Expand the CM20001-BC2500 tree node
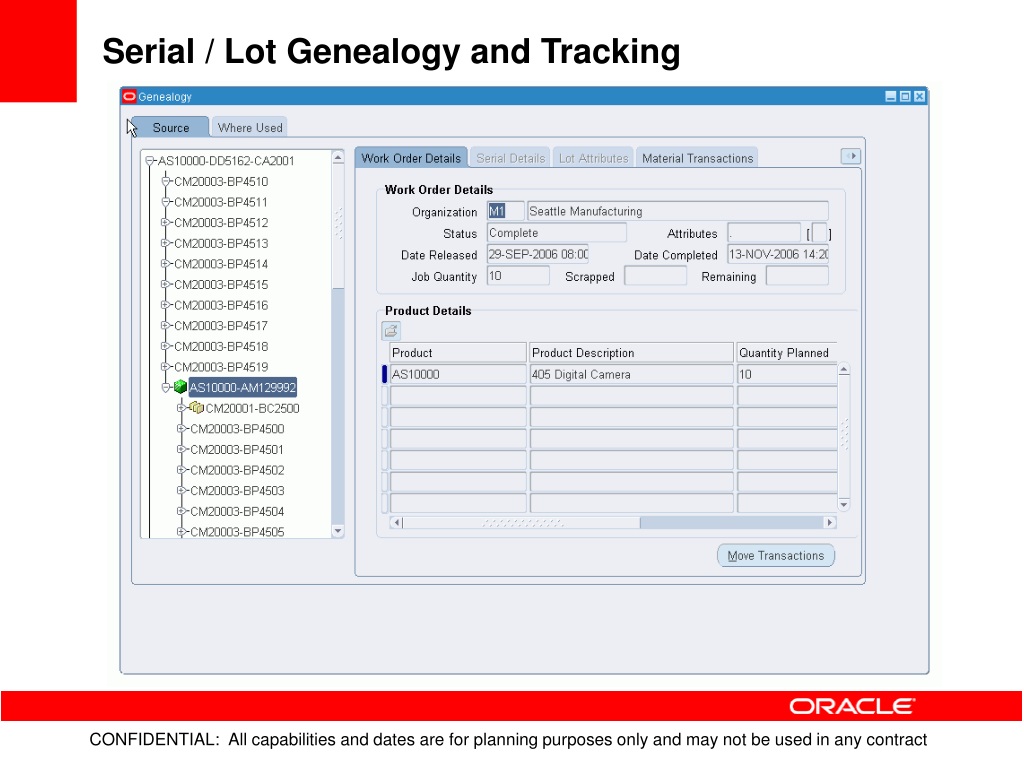The image size is (1024, 768). coord(181,408)
